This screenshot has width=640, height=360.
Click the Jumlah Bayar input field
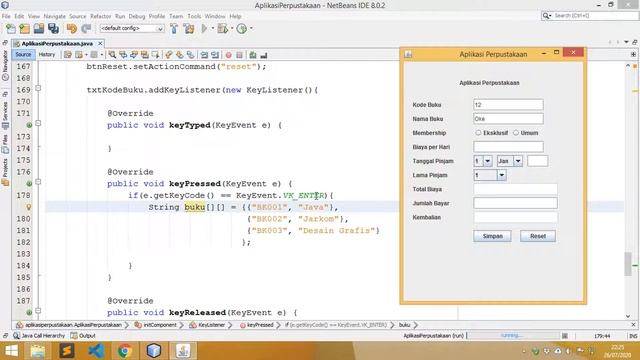pyautogui.click(x=515, y=203)
